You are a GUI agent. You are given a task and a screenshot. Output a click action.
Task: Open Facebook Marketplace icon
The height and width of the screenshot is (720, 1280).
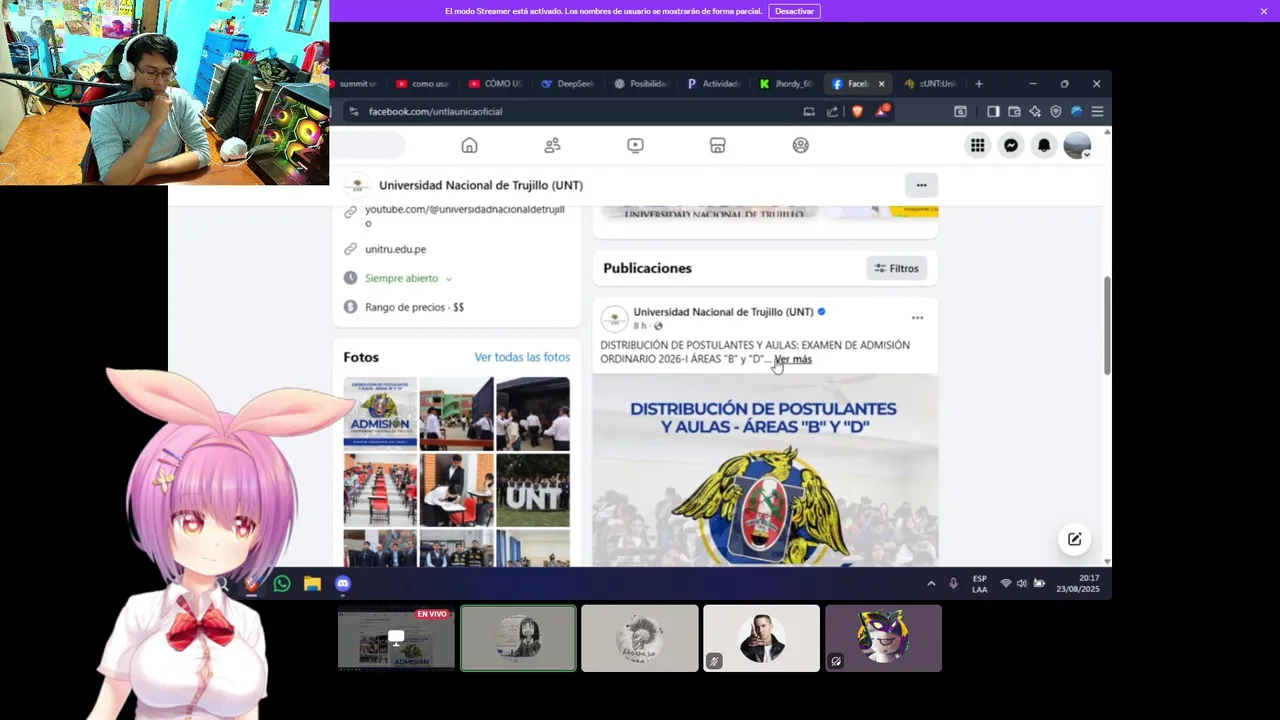click(x=717, y=145)
